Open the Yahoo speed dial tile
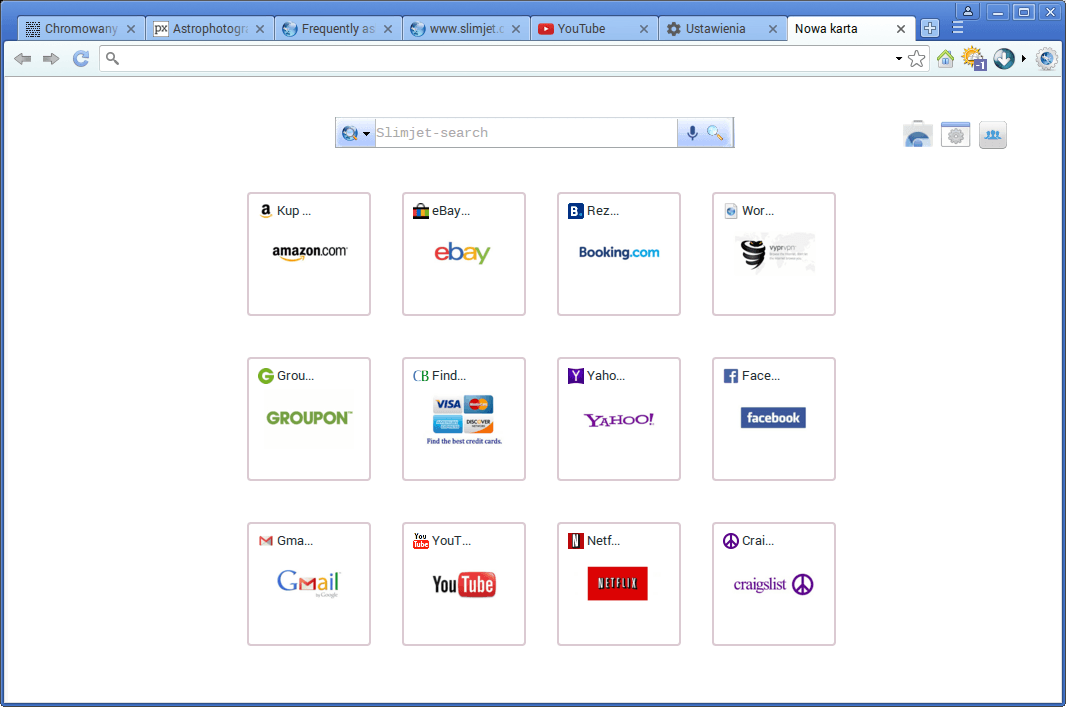This screenshot has height=707, width=1066. [619, 419]
